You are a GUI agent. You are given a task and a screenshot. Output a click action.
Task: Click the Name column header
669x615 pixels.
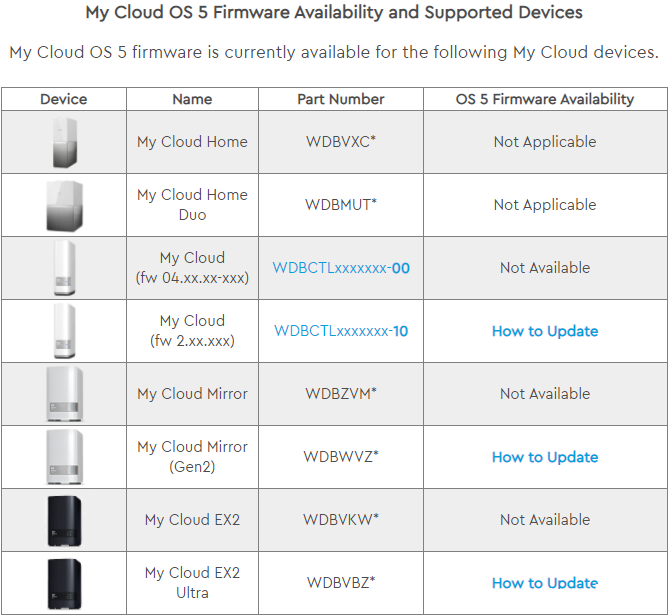[192, 99]
